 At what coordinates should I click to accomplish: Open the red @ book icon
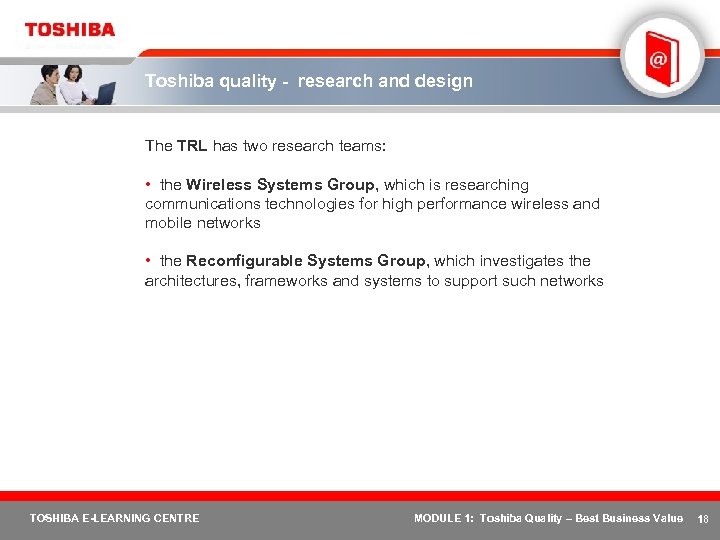click(x=662, y=58)
